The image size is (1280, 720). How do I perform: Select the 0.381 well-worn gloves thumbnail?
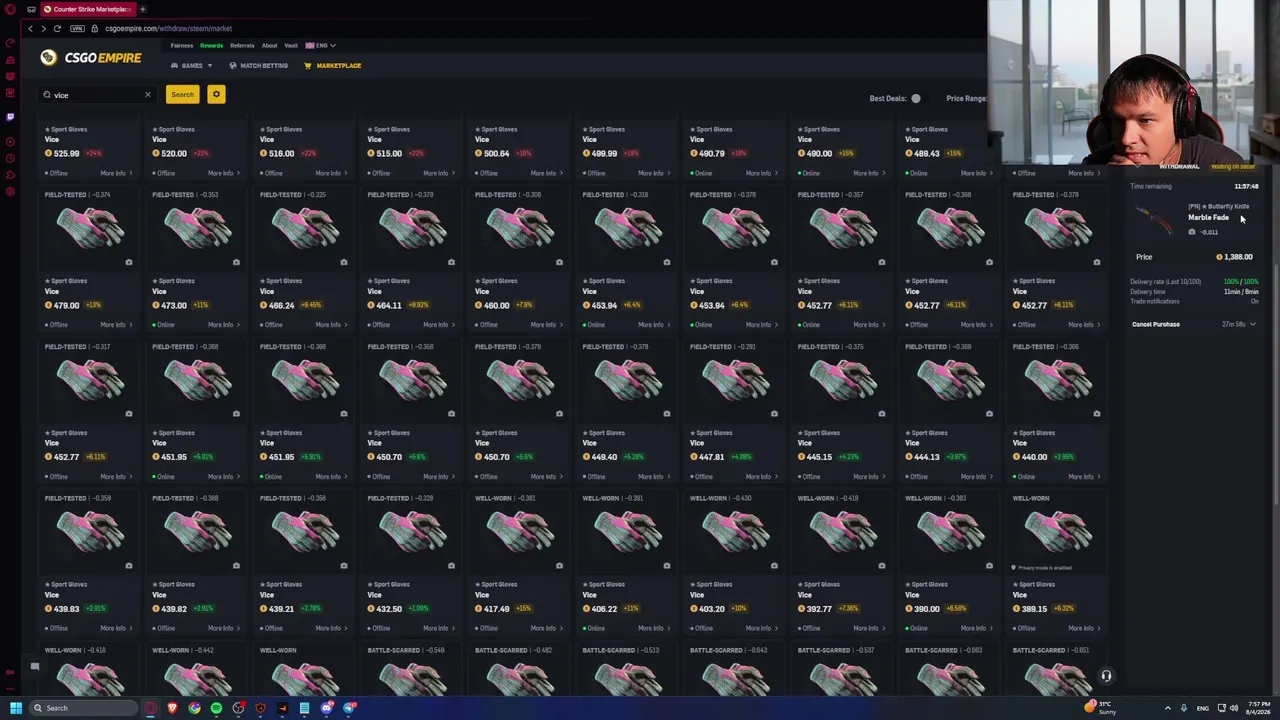point(520,532)
